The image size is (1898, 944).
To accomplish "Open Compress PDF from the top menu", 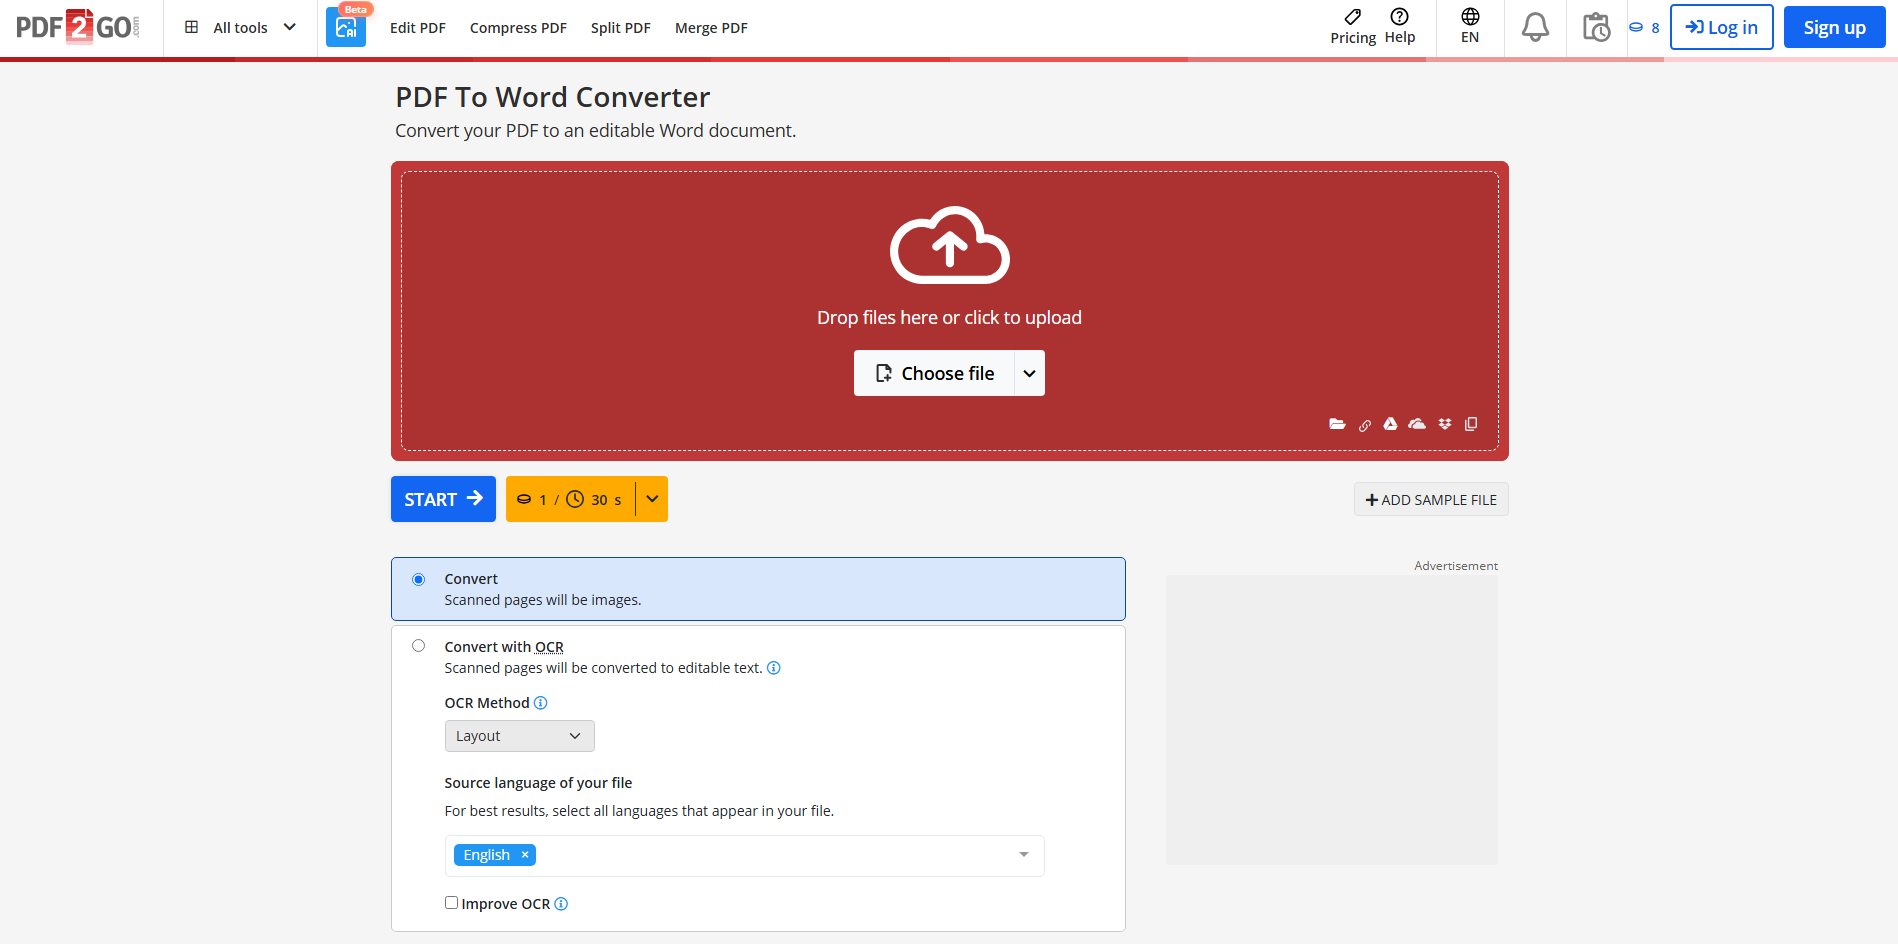I will click(518, 28).
